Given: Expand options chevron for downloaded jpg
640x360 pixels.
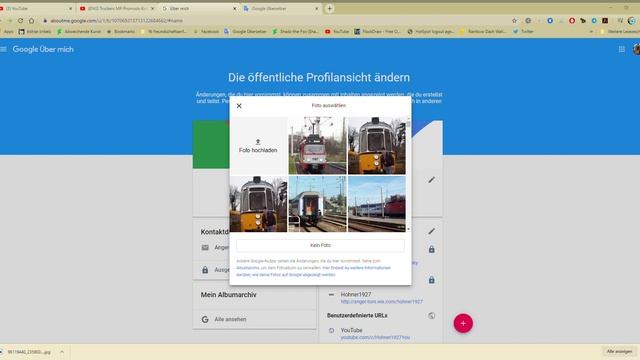Looking at the screenshot, I should [62, 352].
